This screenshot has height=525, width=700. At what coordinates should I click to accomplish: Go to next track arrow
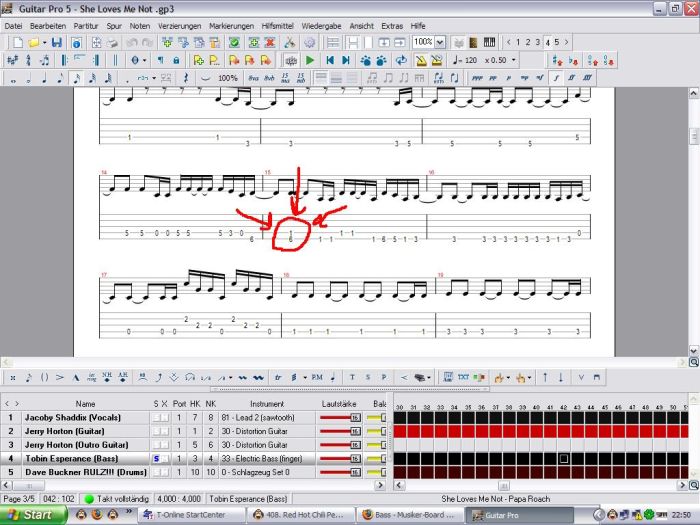click(567, 42)
